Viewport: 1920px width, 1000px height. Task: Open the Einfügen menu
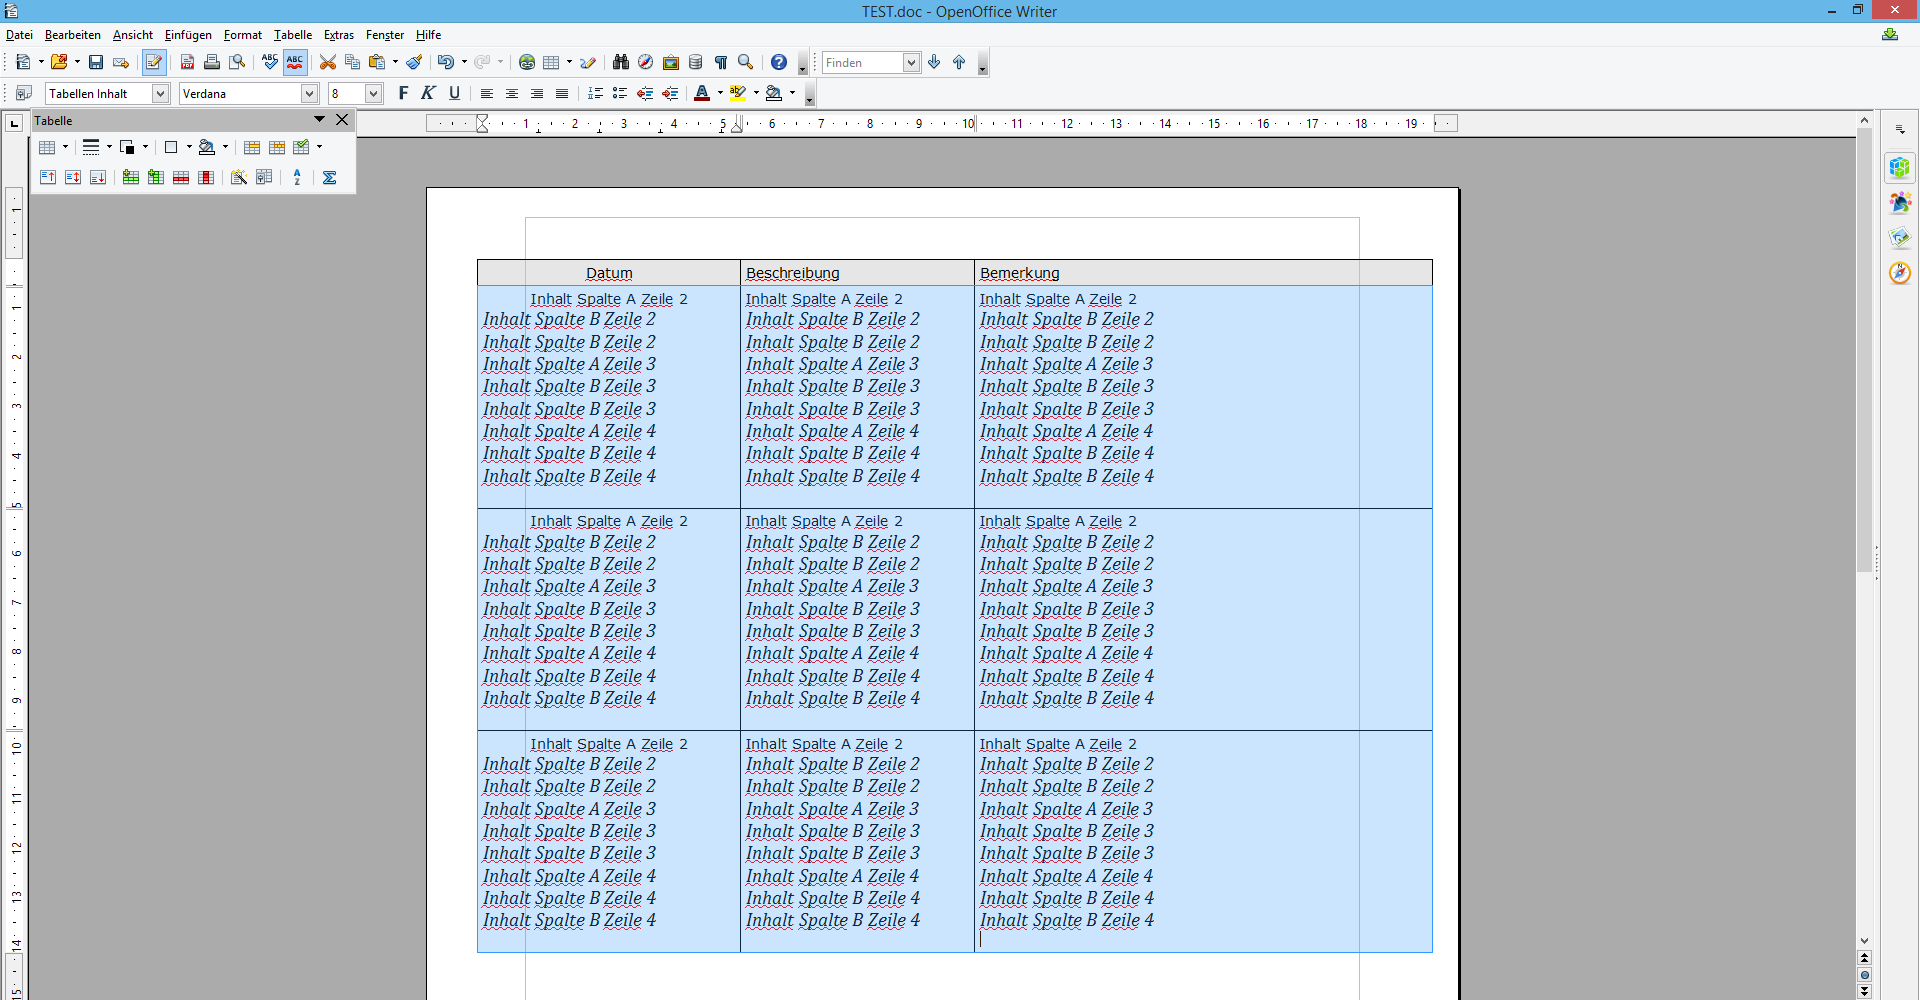[x=188, y=35]
